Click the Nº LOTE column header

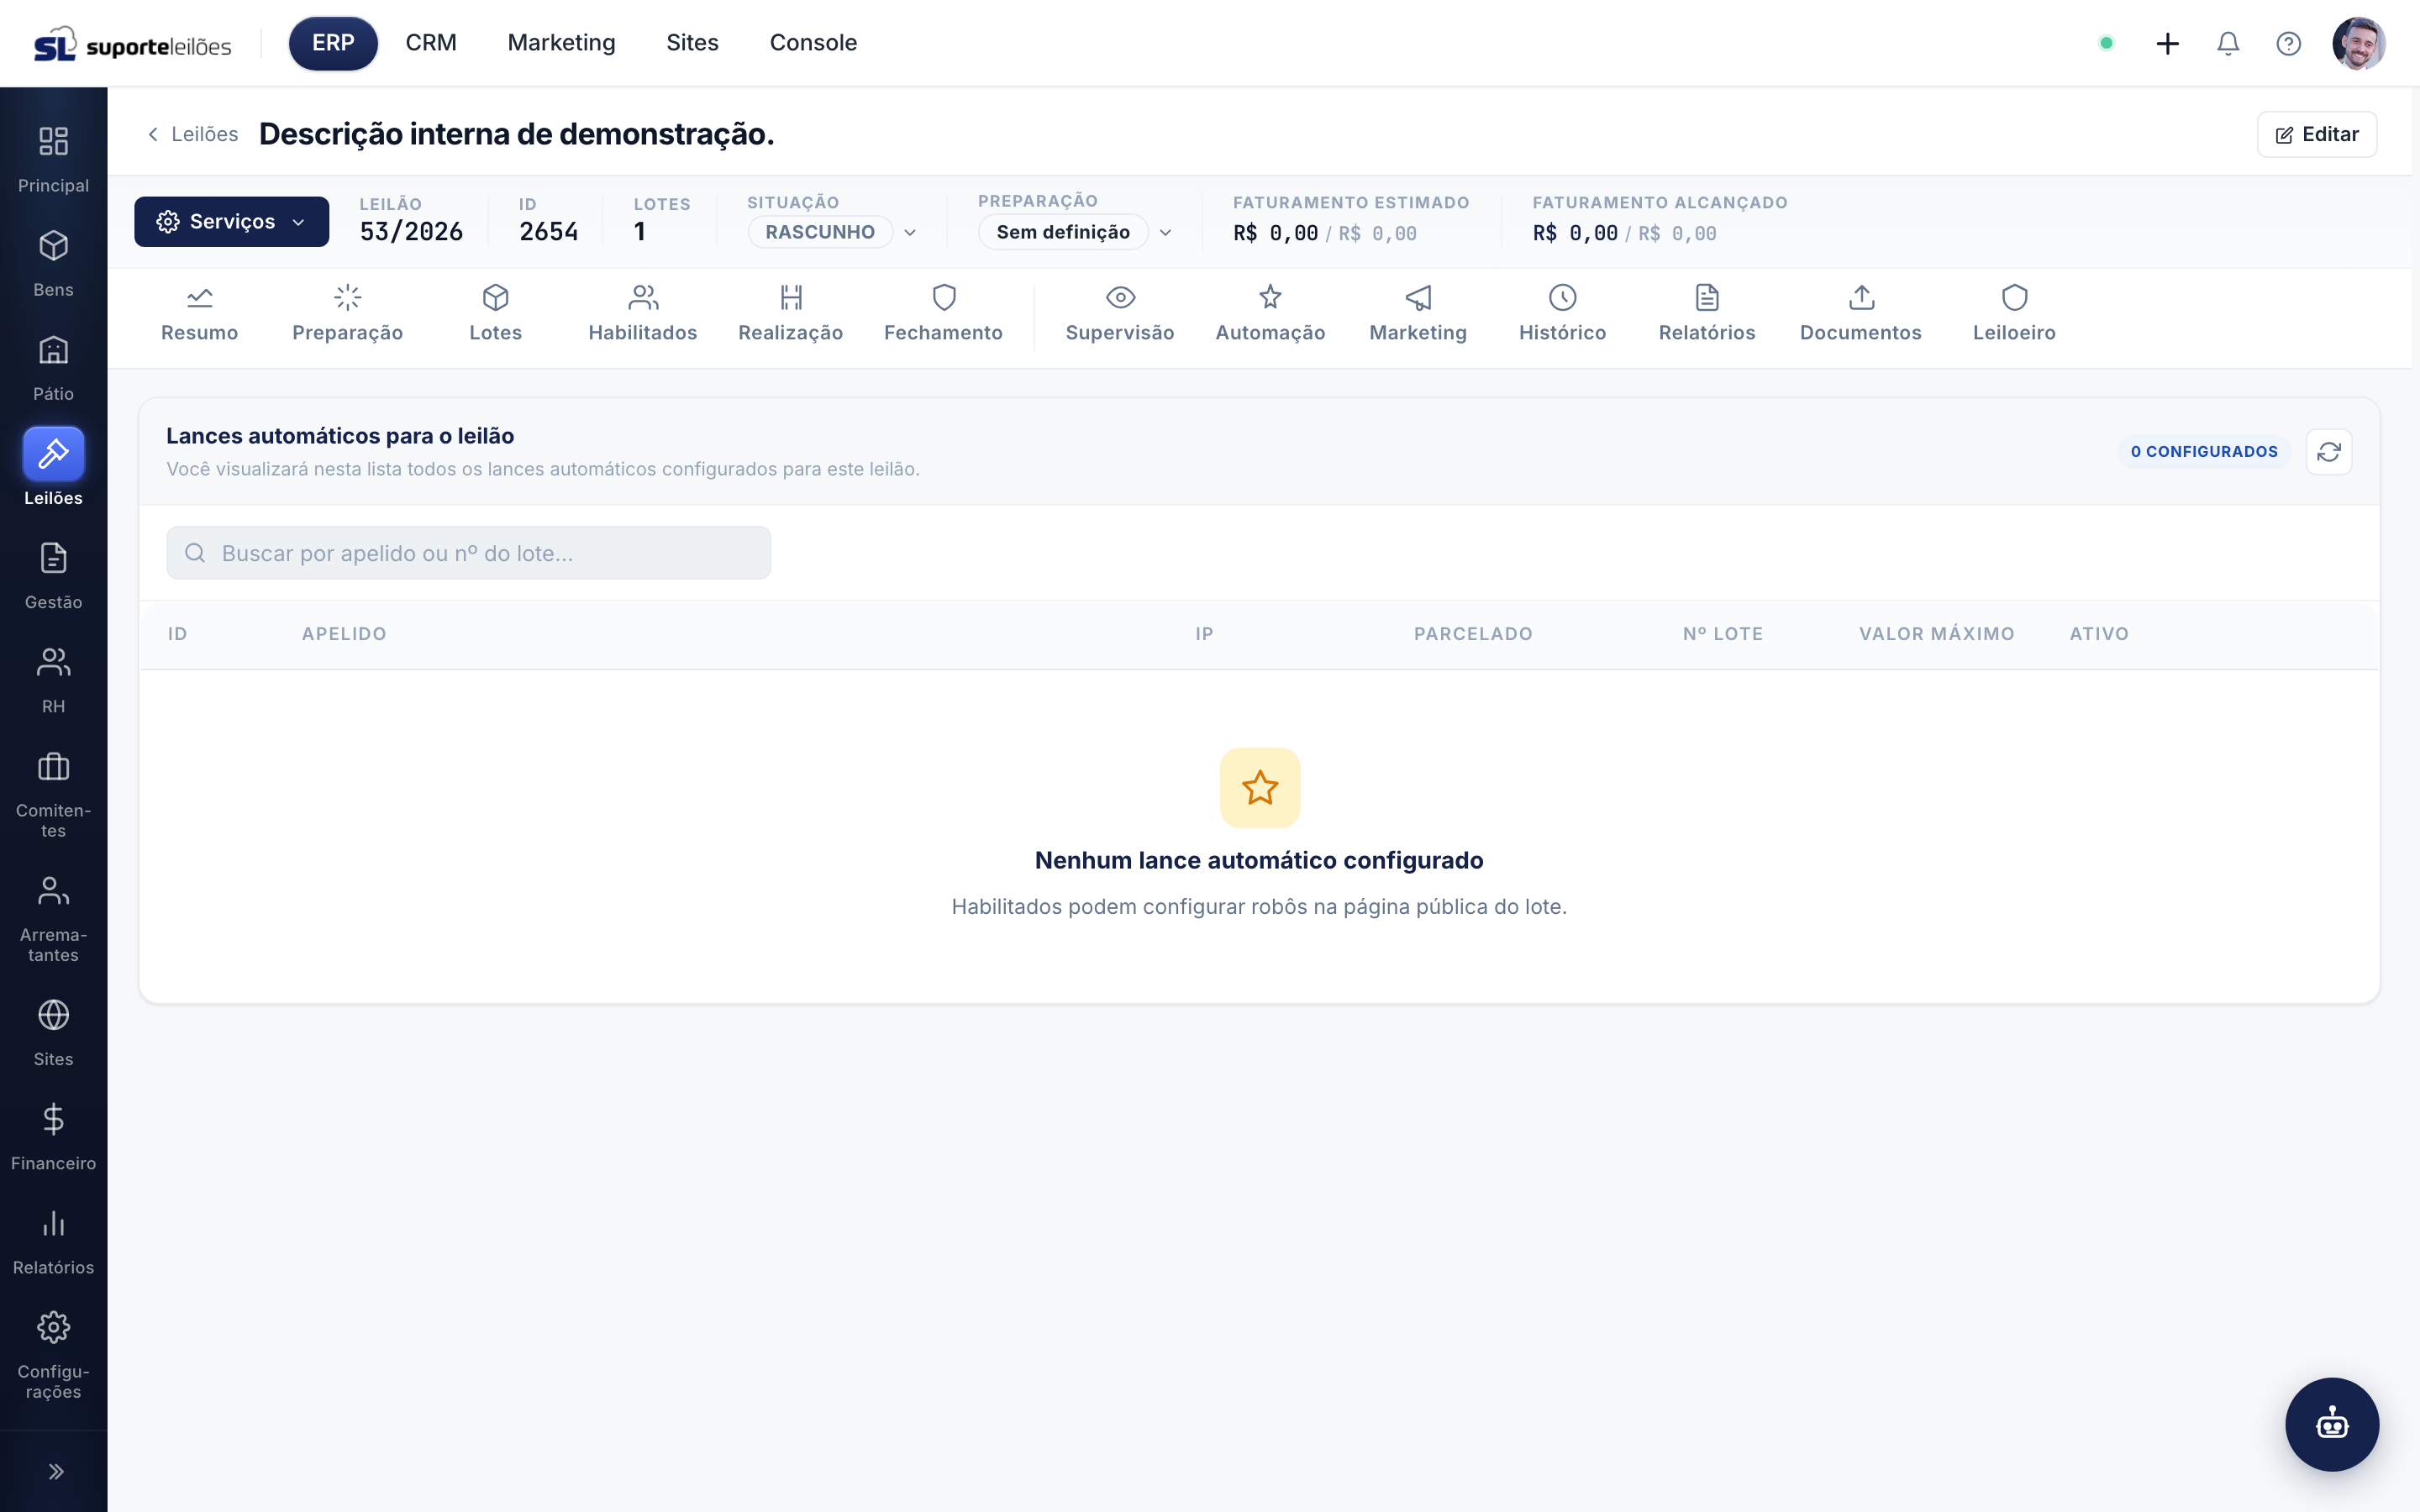pos(1722,634)
